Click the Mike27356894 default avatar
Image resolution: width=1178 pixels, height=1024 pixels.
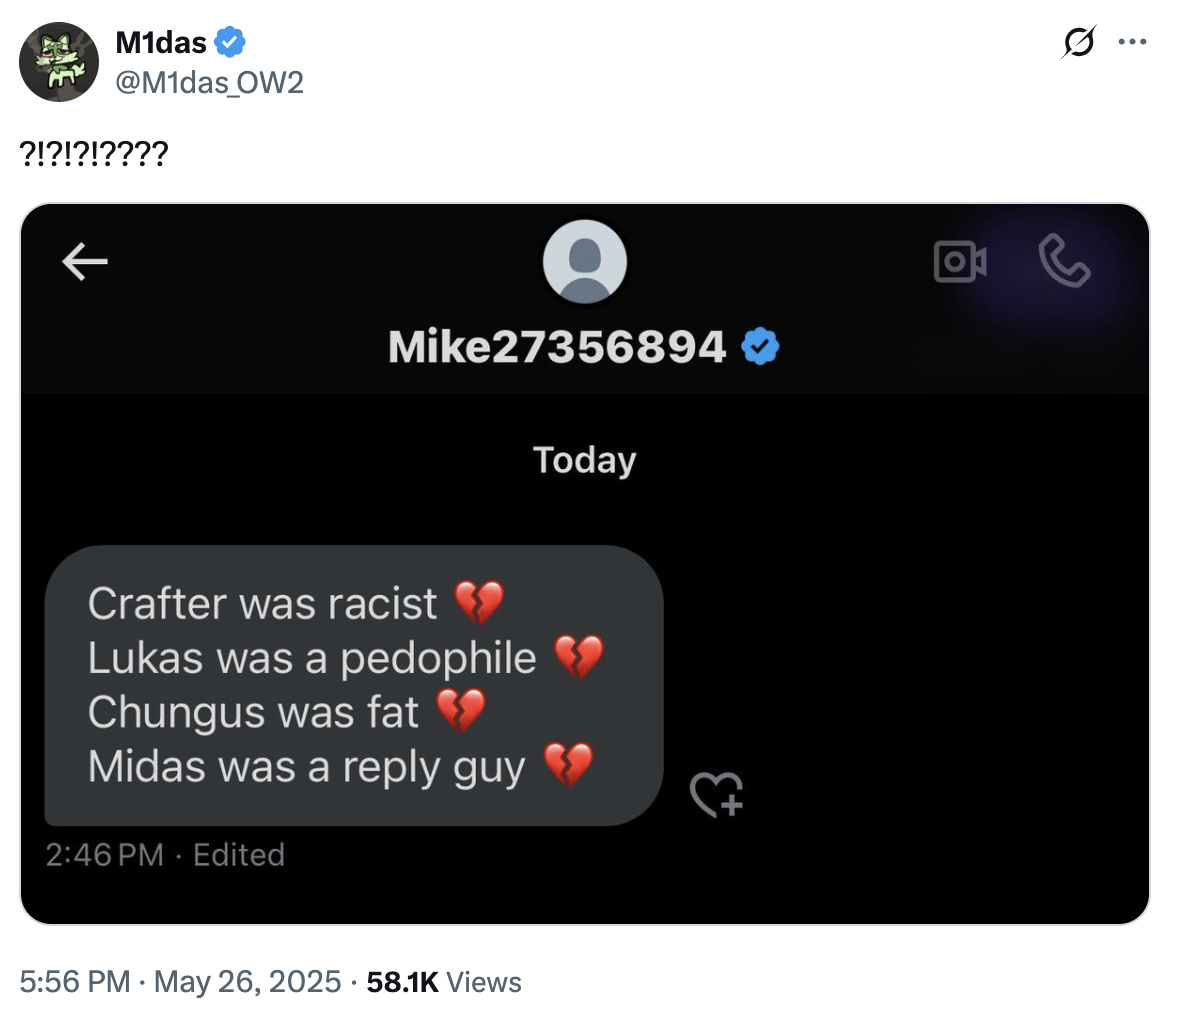click(584, 261)
